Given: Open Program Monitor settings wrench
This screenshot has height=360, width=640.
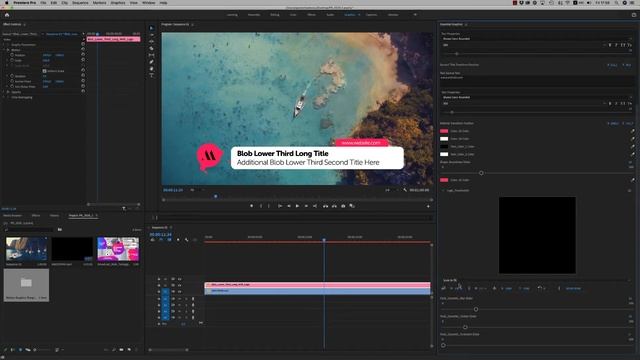Looking at the screenshot, I should [405, 190].
